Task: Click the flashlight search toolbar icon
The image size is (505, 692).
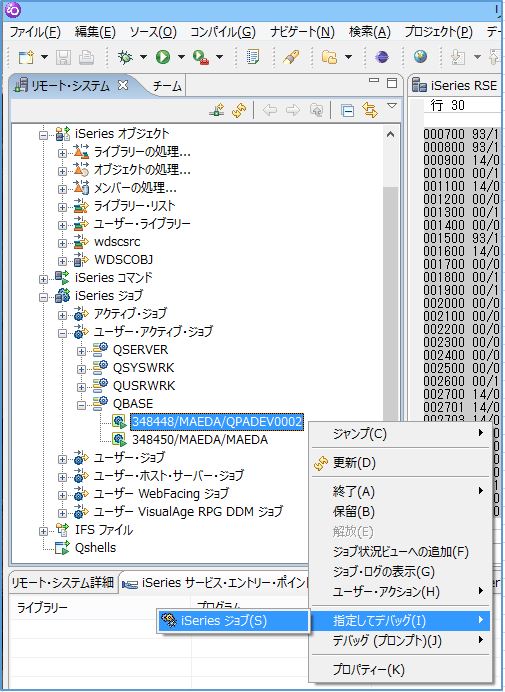Action: pos(291,57)
